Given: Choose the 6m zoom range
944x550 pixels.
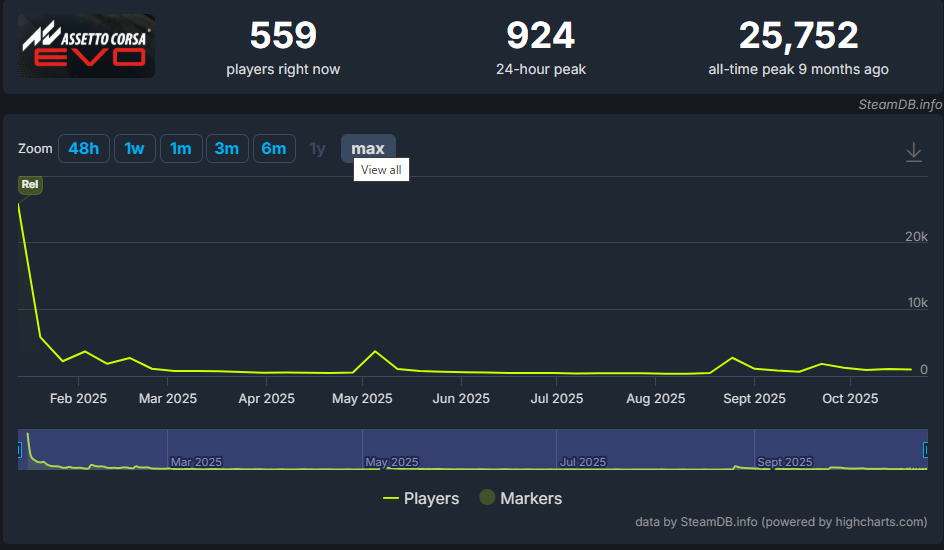Looking at the screenshot, I should point(274,149).
